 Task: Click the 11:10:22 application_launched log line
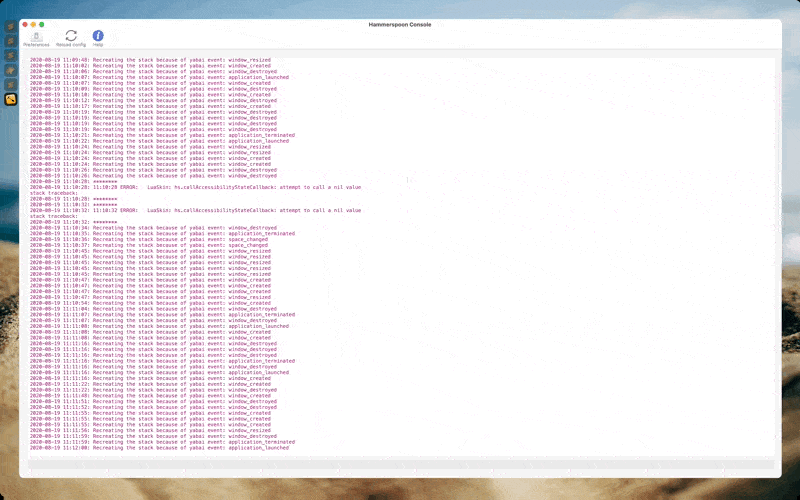click(159, 141)
